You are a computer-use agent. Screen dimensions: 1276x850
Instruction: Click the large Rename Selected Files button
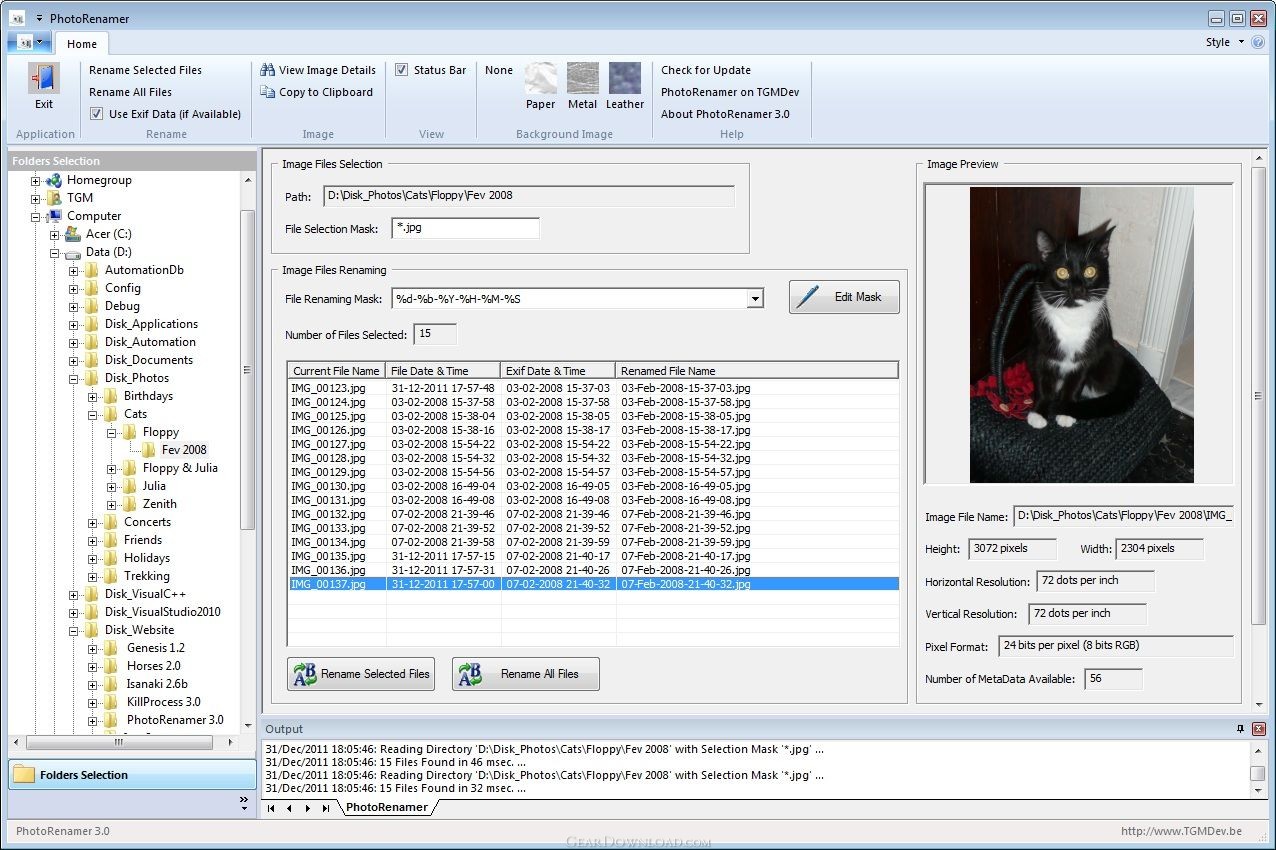[361, 674]
